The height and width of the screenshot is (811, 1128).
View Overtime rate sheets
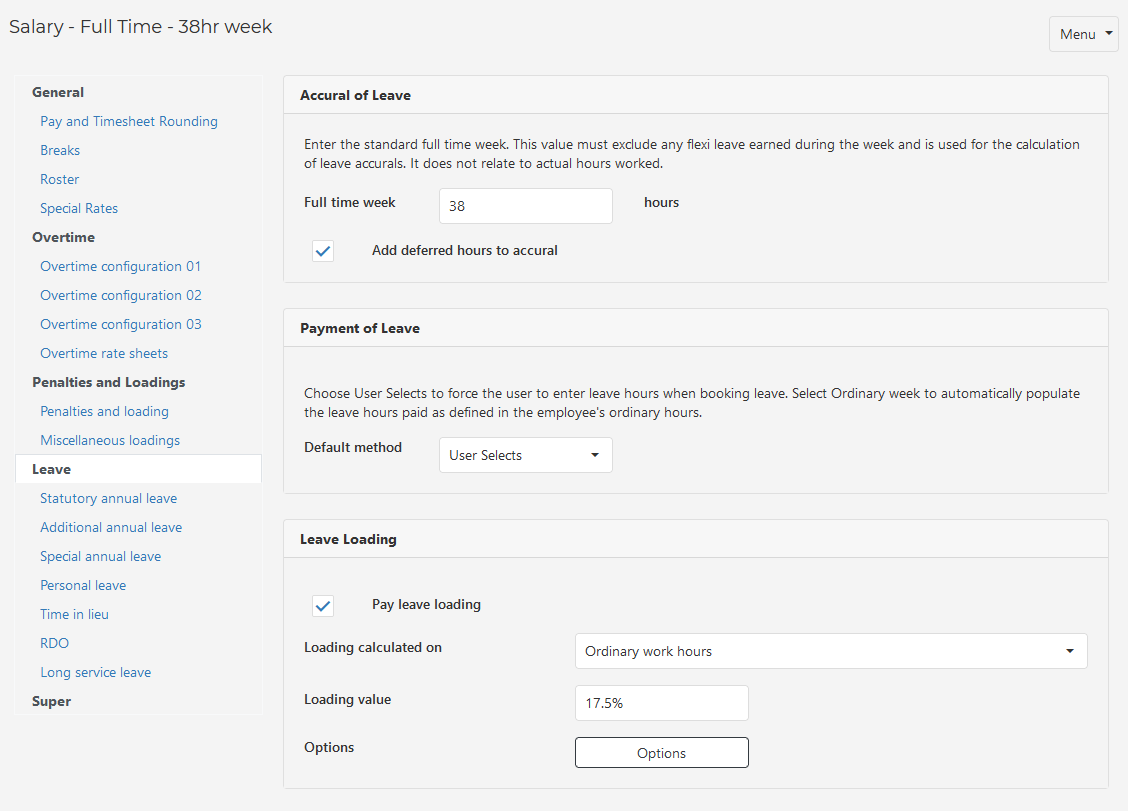click(x=104, y=353)
